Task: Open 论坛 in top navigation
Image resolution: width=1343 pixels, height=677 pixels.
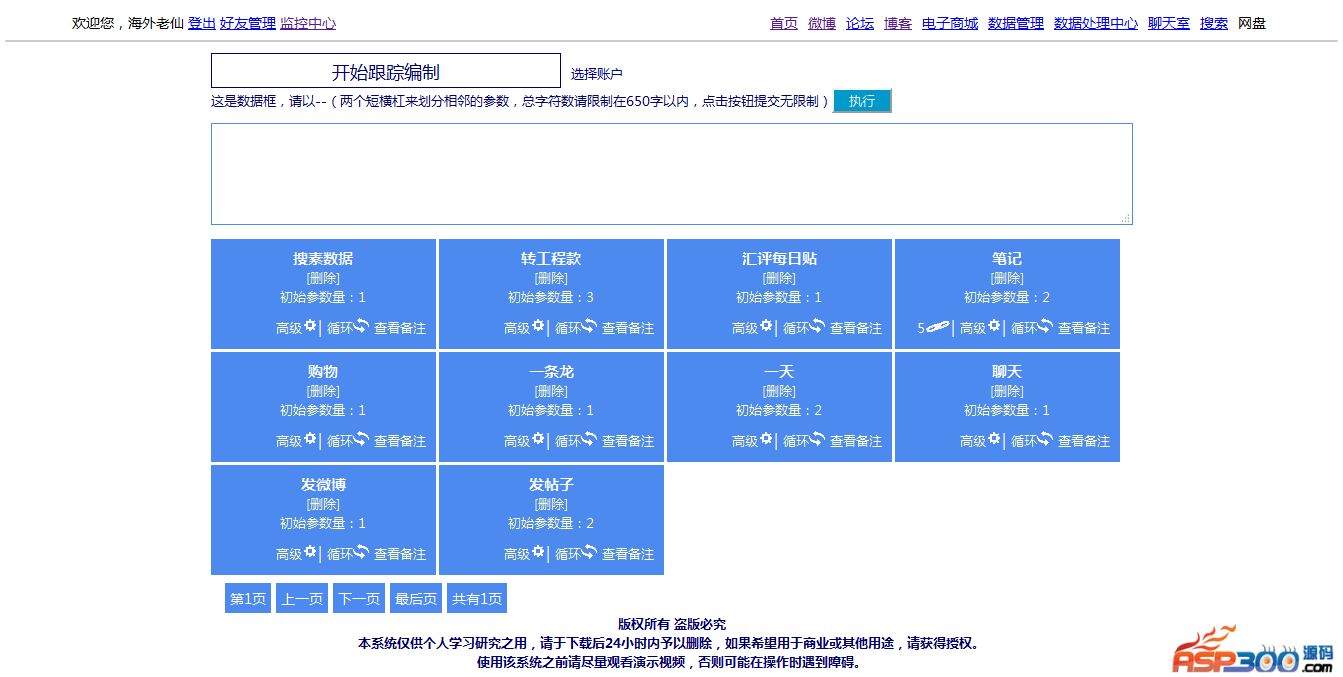Action: coord(860,23)
